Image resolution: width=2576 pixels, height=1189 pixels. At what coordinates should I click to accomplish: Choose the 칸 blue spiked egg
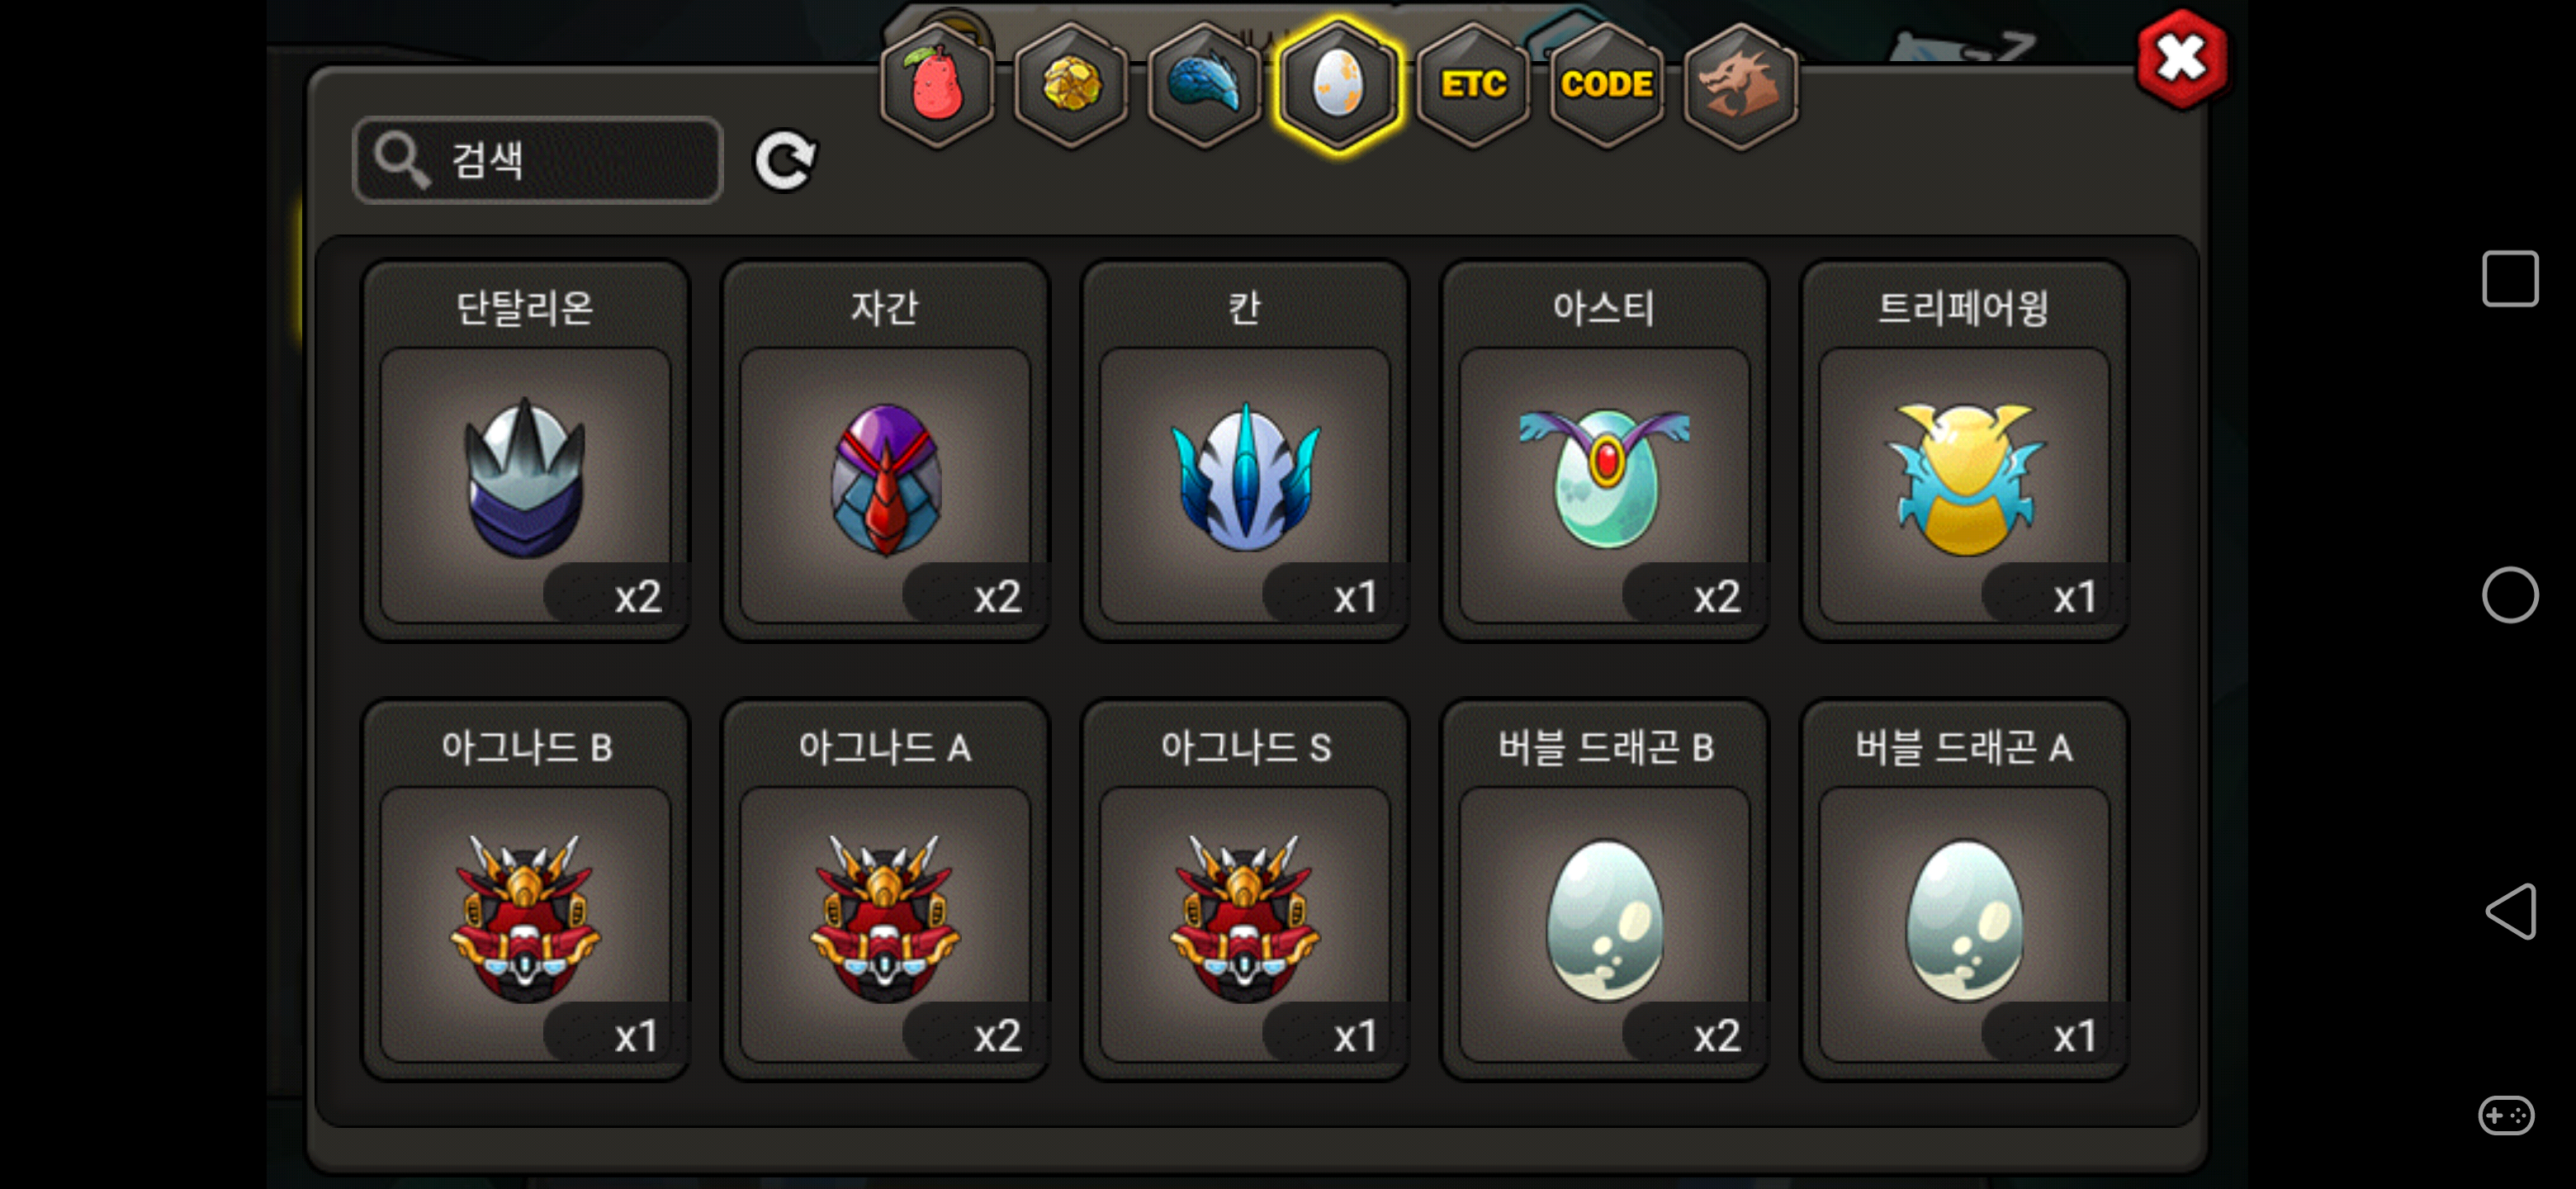click(1245, 450)
